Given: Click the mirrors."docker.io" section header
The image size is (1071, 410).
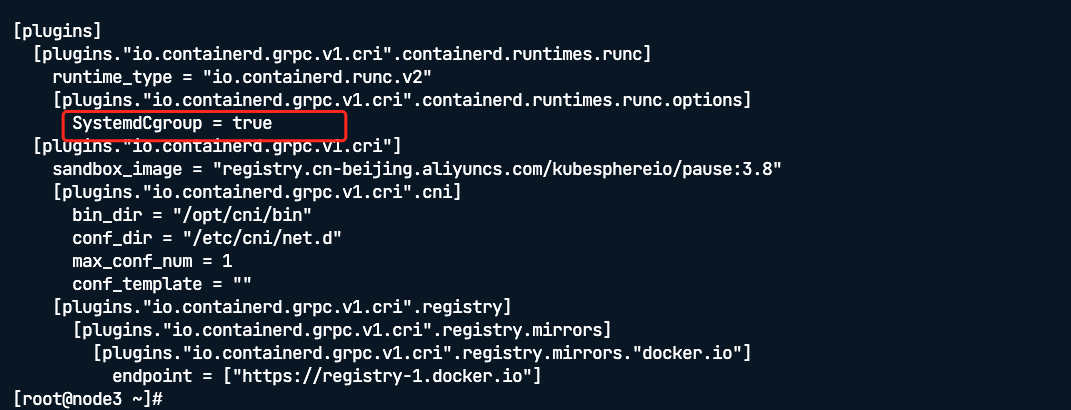Looking at the screenshot, I should [421, 353].
